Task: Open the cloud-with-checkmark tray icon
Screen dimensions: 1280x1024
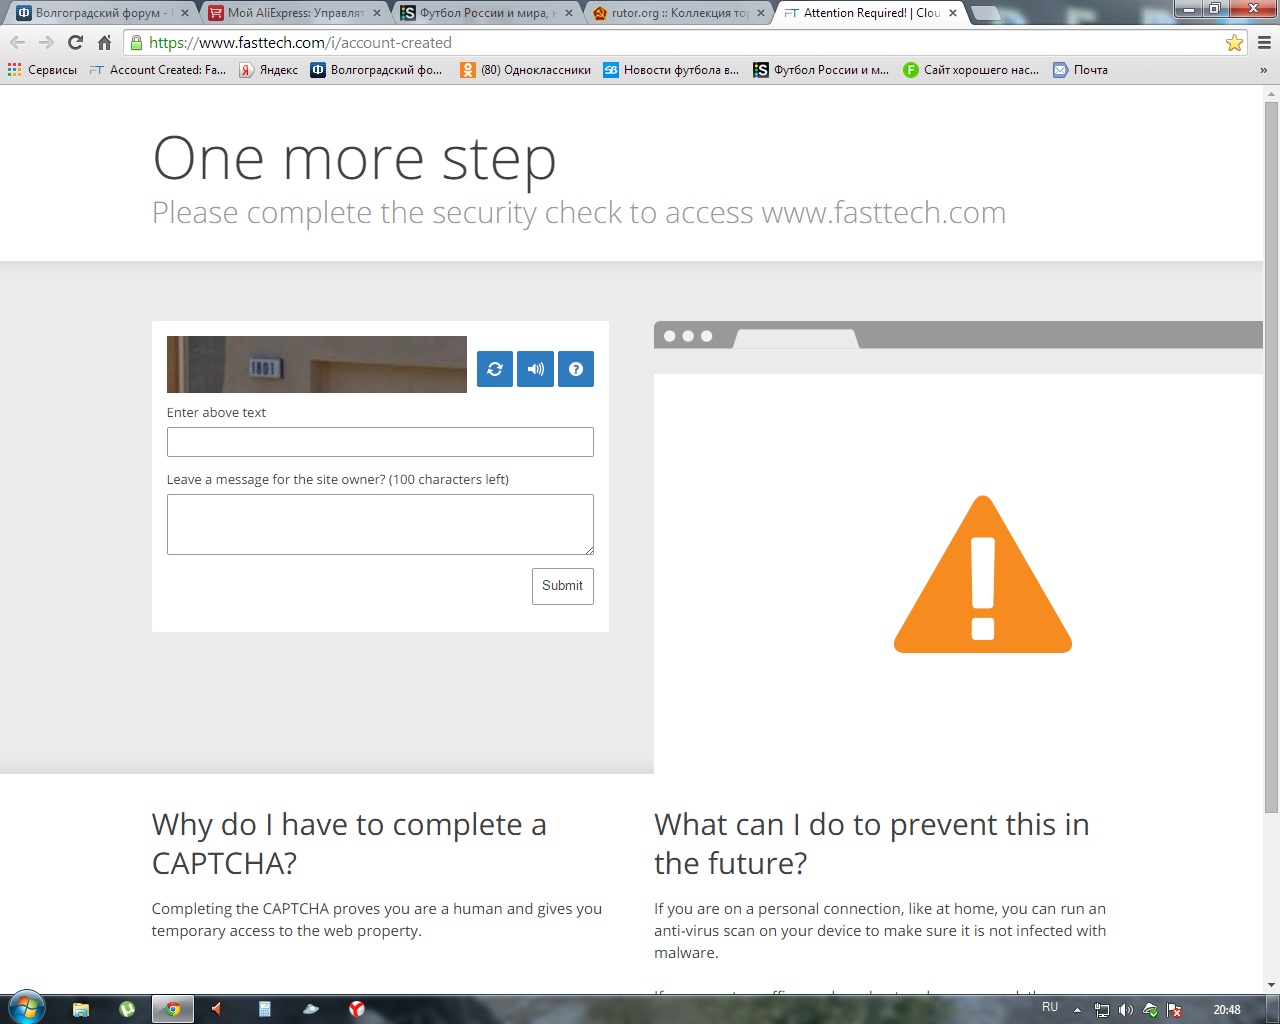Action: [1150, 1010]
